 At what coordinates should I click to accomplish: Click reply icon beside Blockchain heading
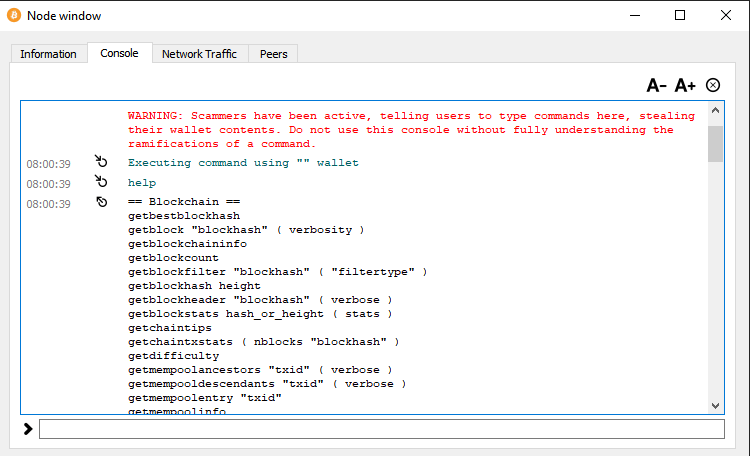coord(101,203)
